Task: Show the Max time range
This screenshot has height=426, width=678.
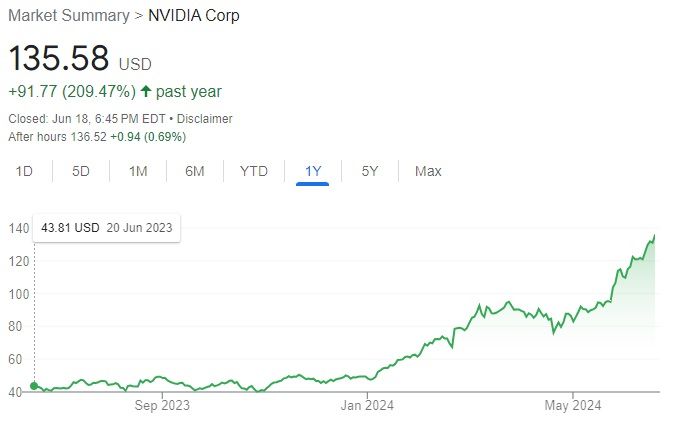Action: [x=428, y=171]
